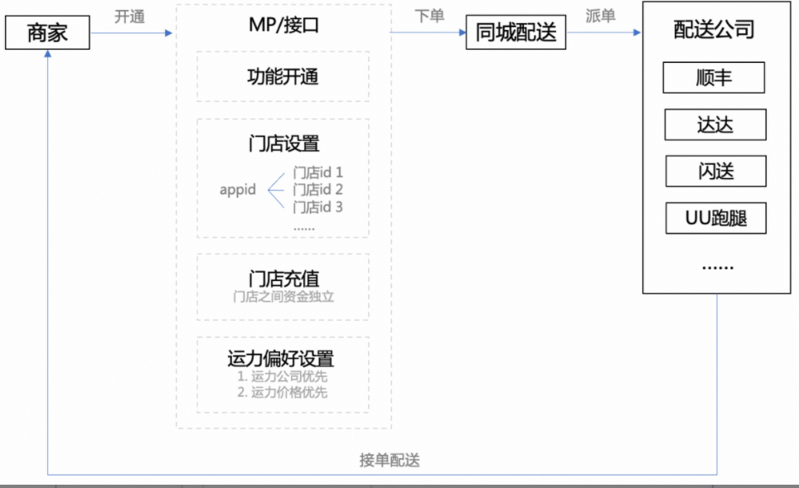The image size is (799, 488).
Task: Select 门店id 1 entry
Action: (318, 172)
